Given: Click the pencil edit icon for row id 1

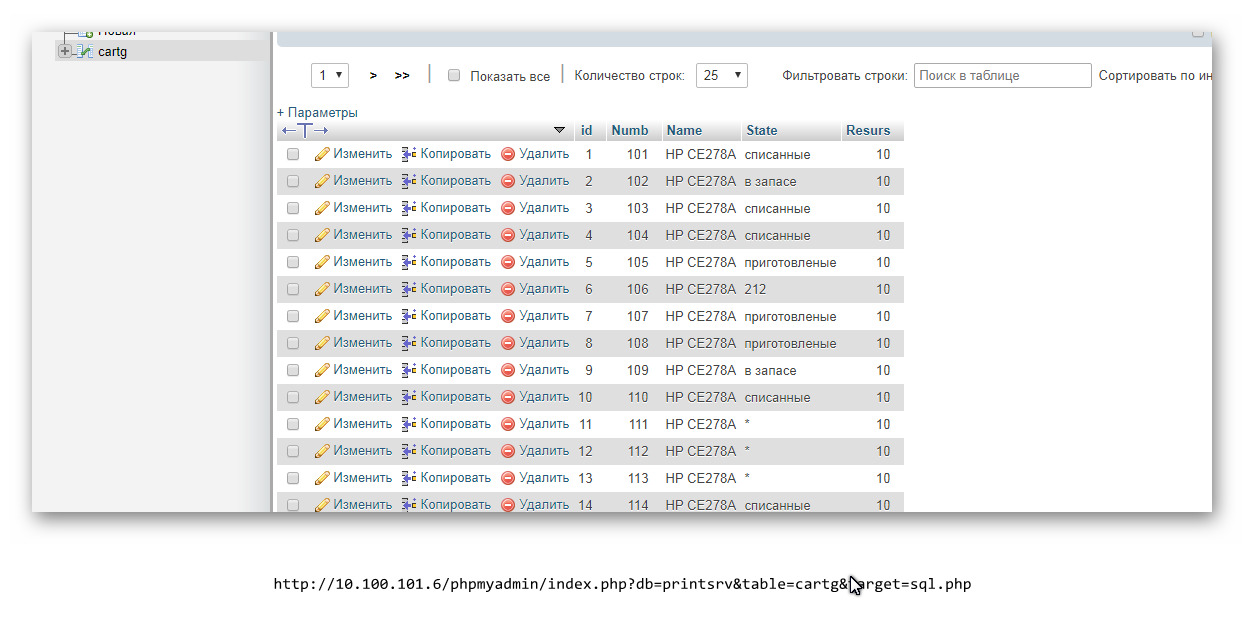Looking at the screenshot, I should click(x=322, y=154).
